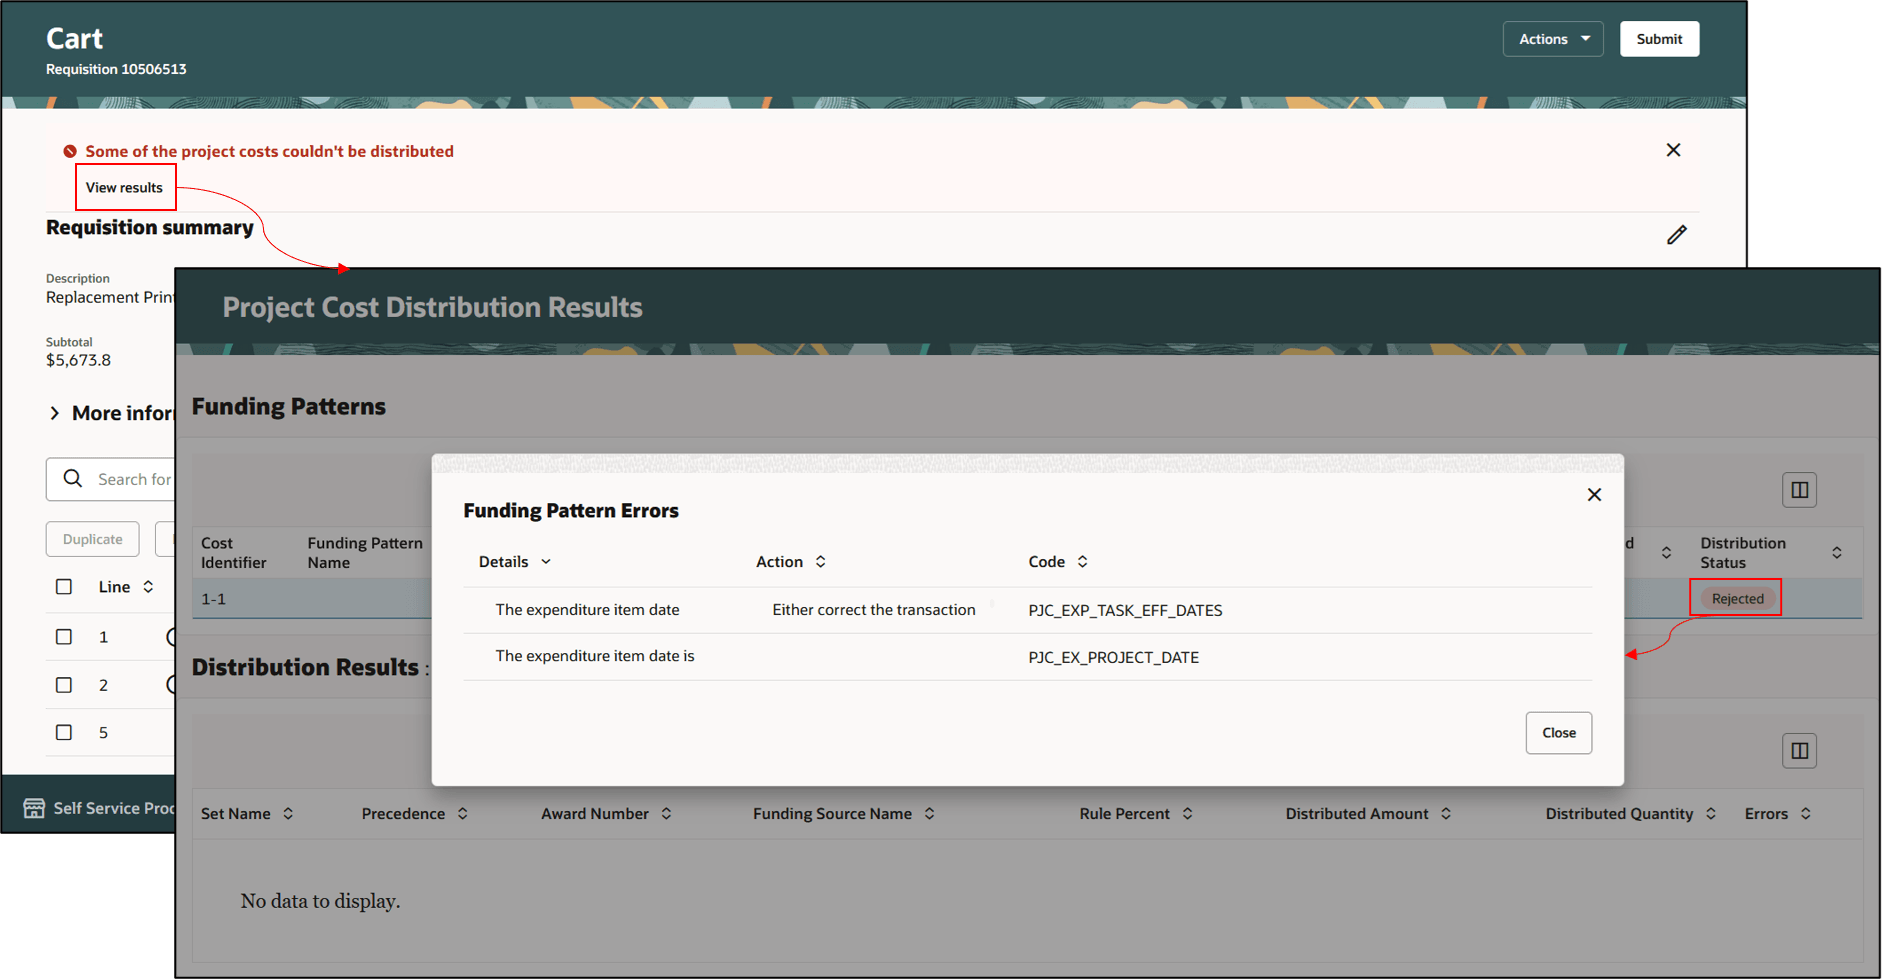This screenshot has height=980, width=1883.
Task: Dismiss the project costs warning banner
Action: [1673, 150]
